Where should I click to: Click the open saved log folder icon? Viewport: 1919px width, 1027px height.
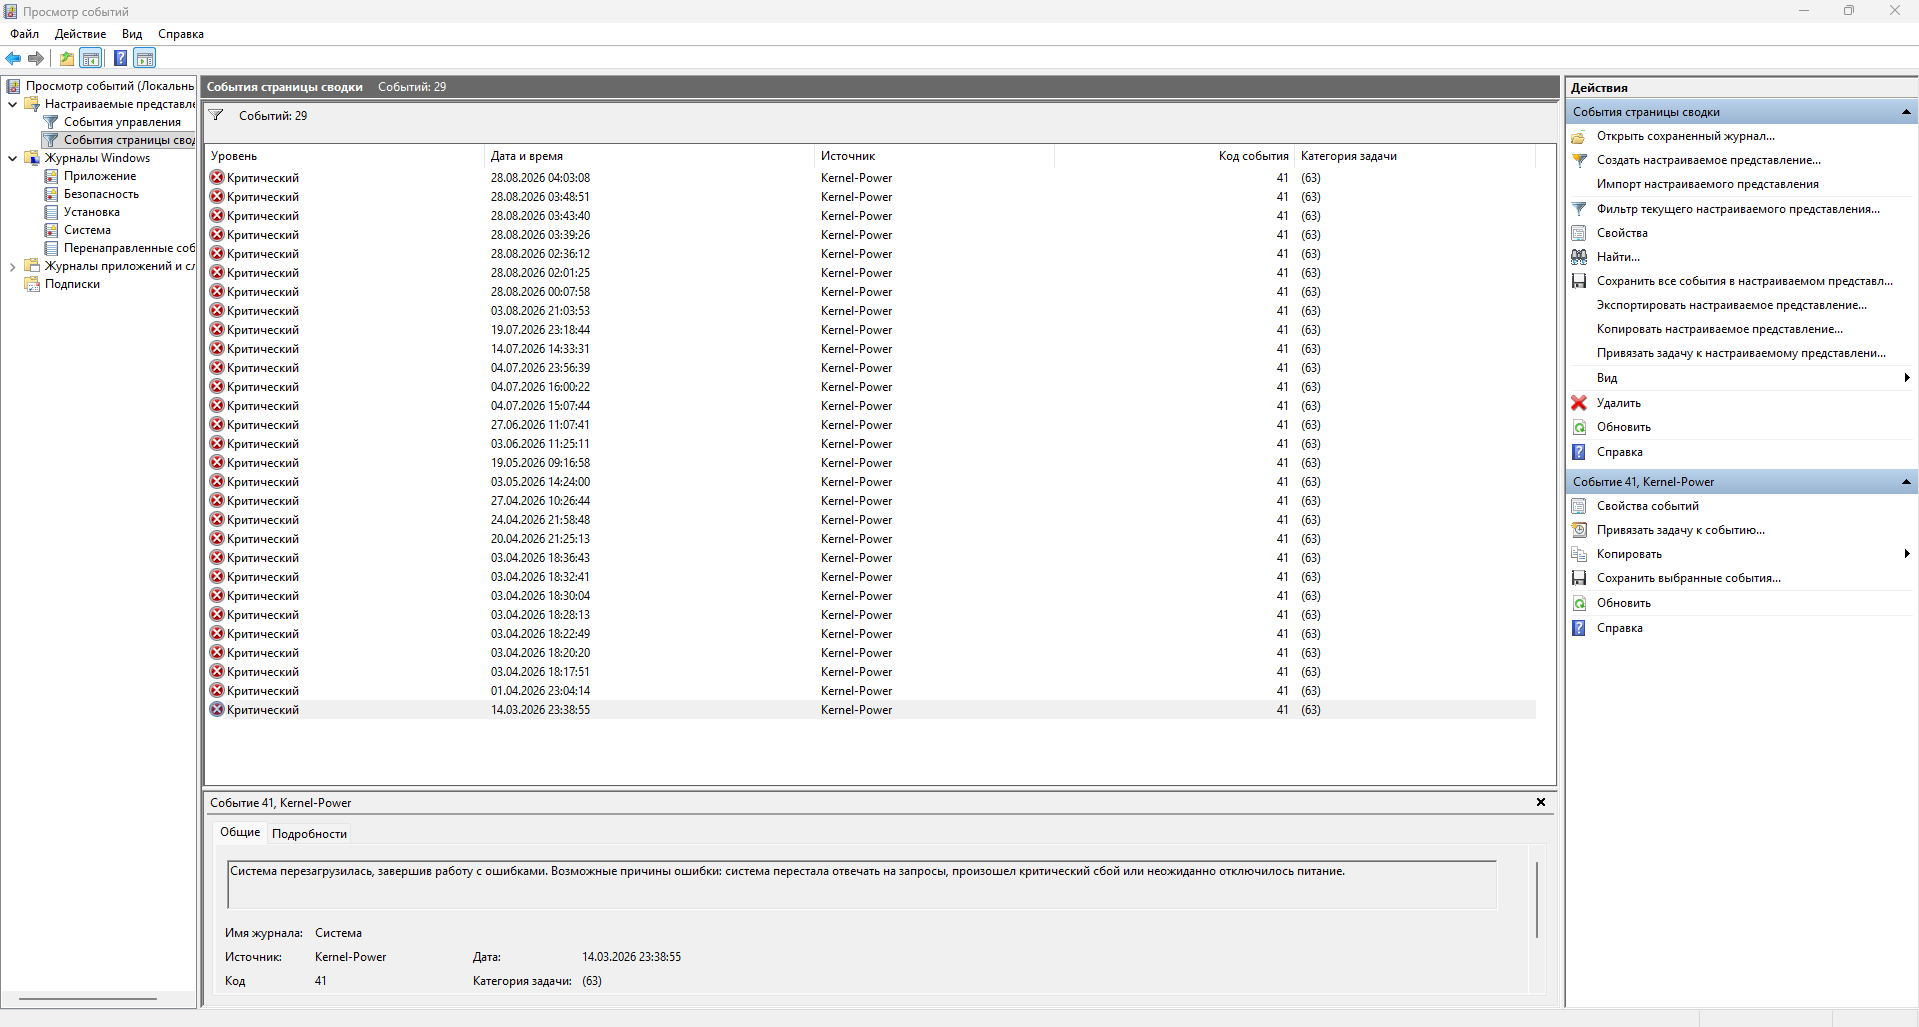click(x=1579, y=136)
